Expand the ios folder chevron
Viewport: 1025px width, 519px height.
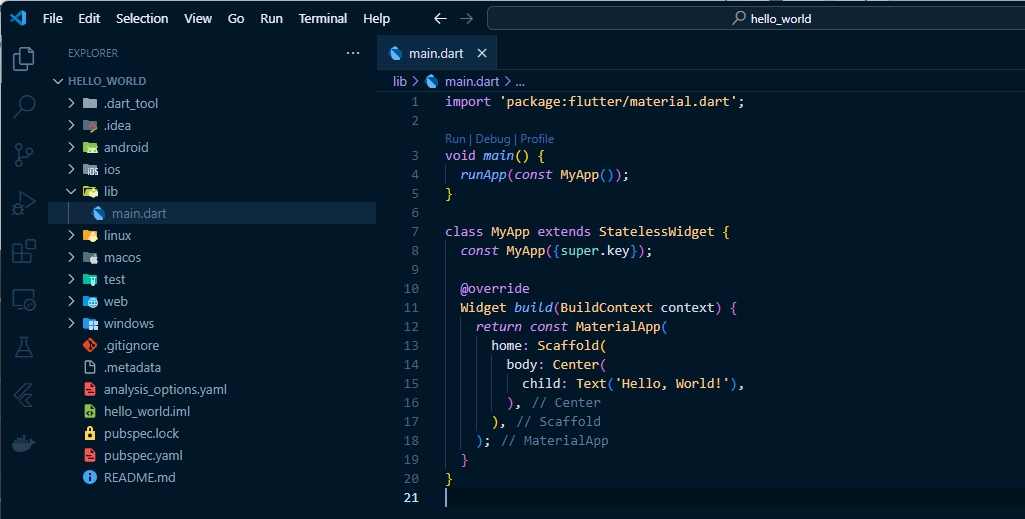point(71,169)
